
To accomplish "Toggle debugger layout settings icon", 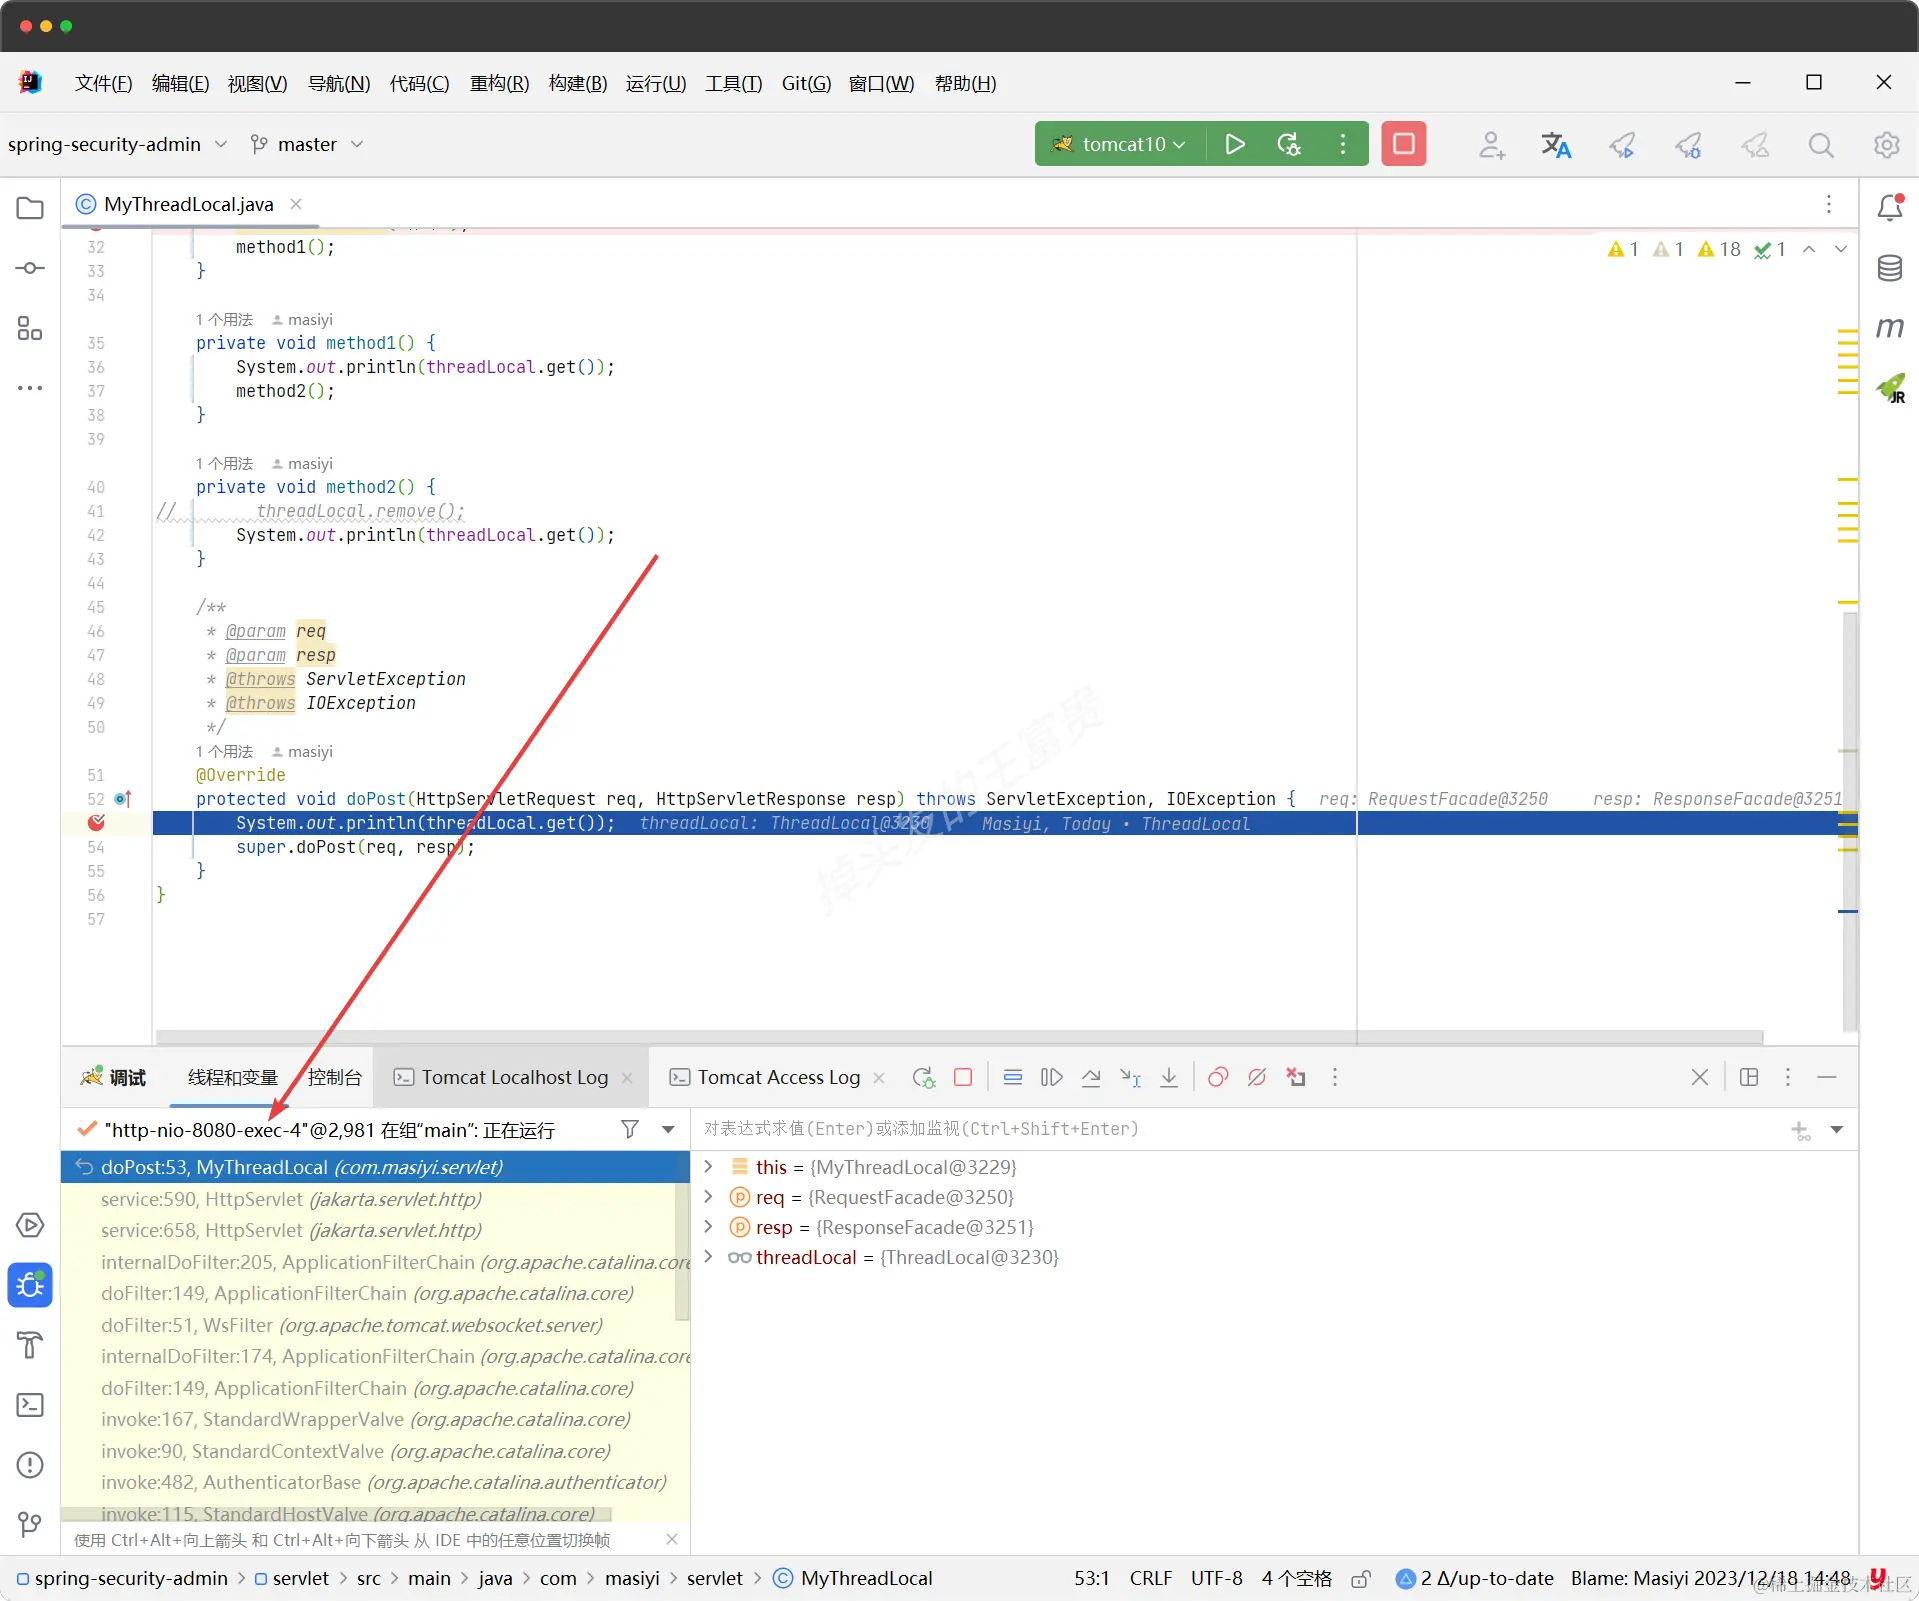I will coord(1749,1077).
